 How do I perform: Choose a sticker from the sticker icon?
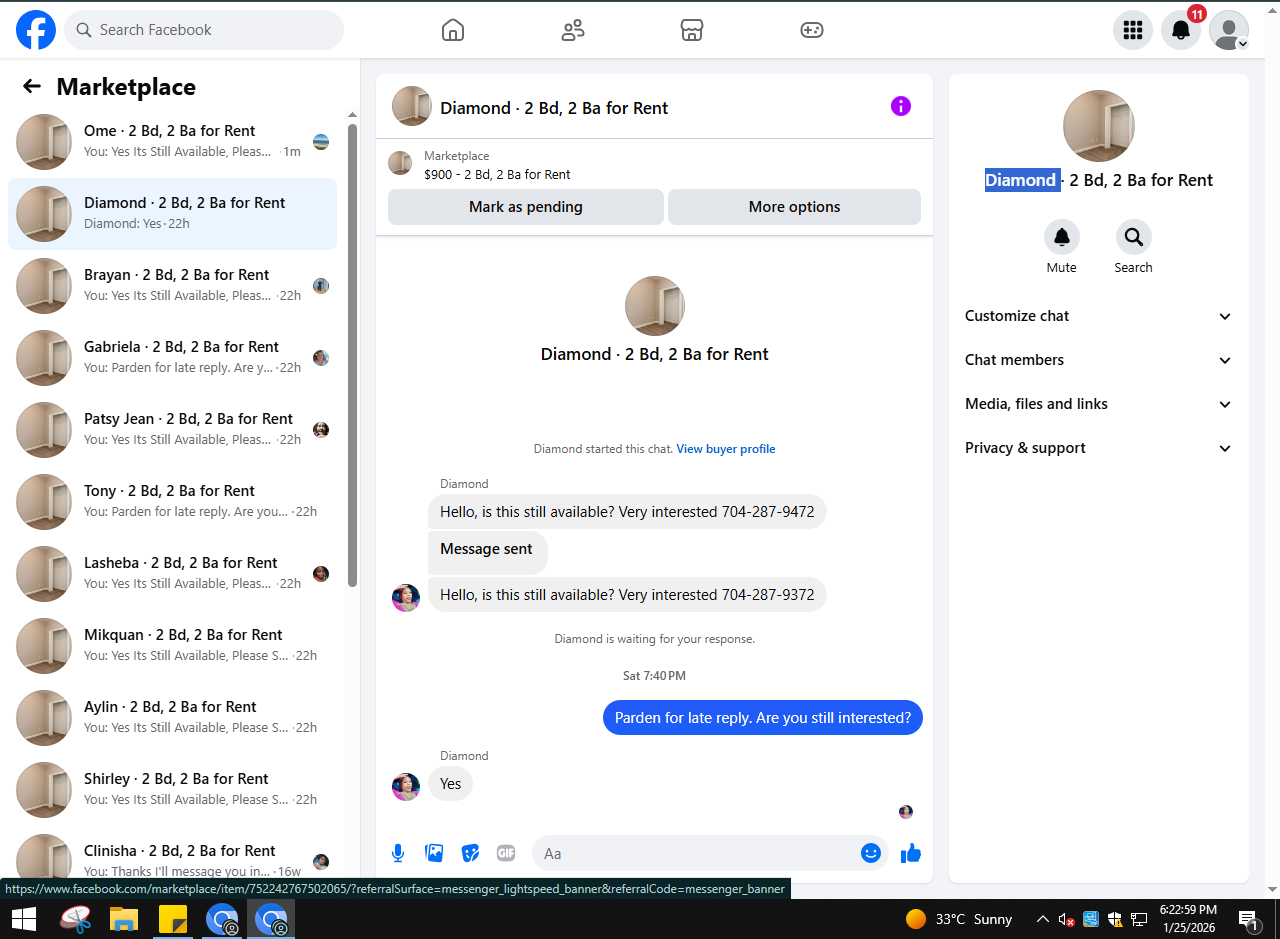(x=470, y=853)
